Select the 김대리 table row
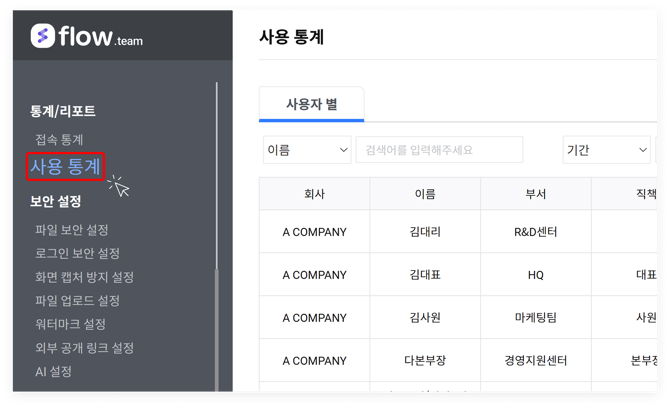The image size is (670, 407). (x=424, y=232)
